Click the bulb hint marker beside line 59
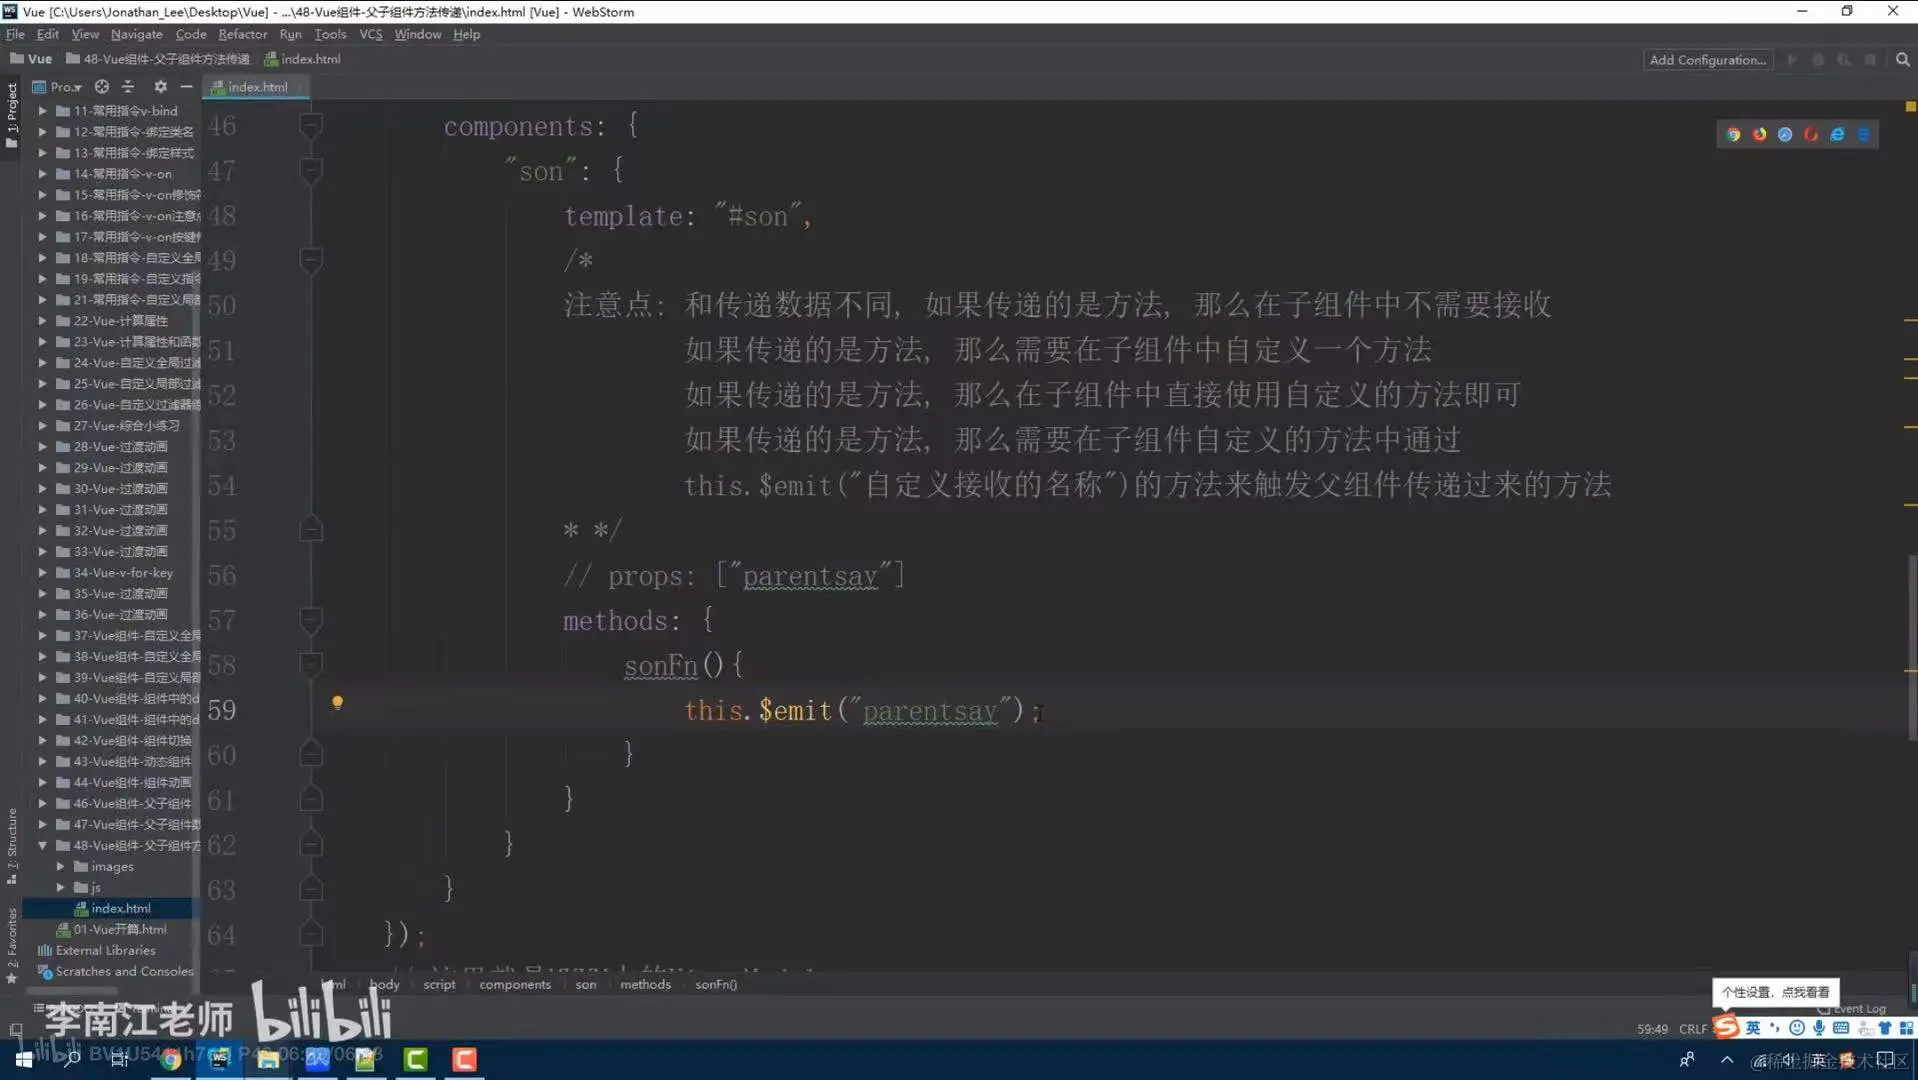1918x1080 pixels. tap(338, 703)
